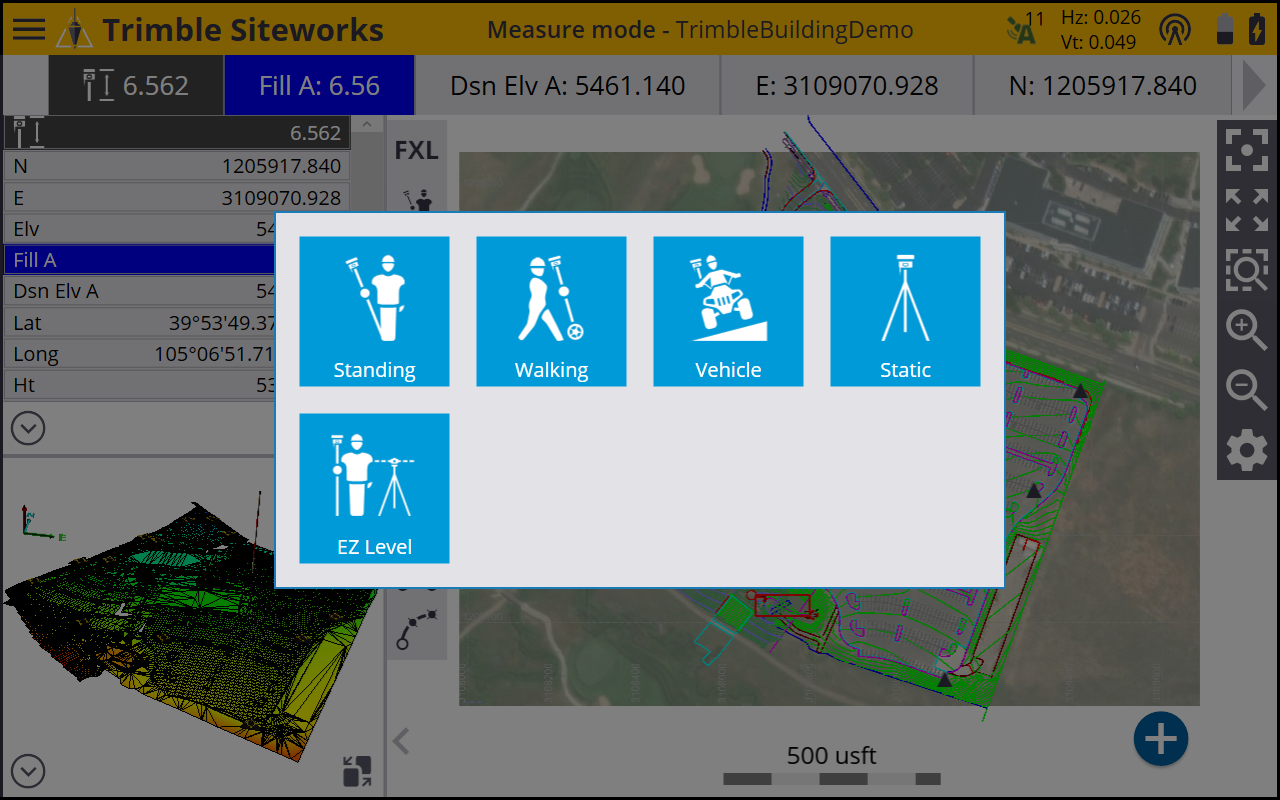This screenshot has height=800, width=1280.
Task: Click the info panel scroll-up arrow
Action: [x=366, y=125]
